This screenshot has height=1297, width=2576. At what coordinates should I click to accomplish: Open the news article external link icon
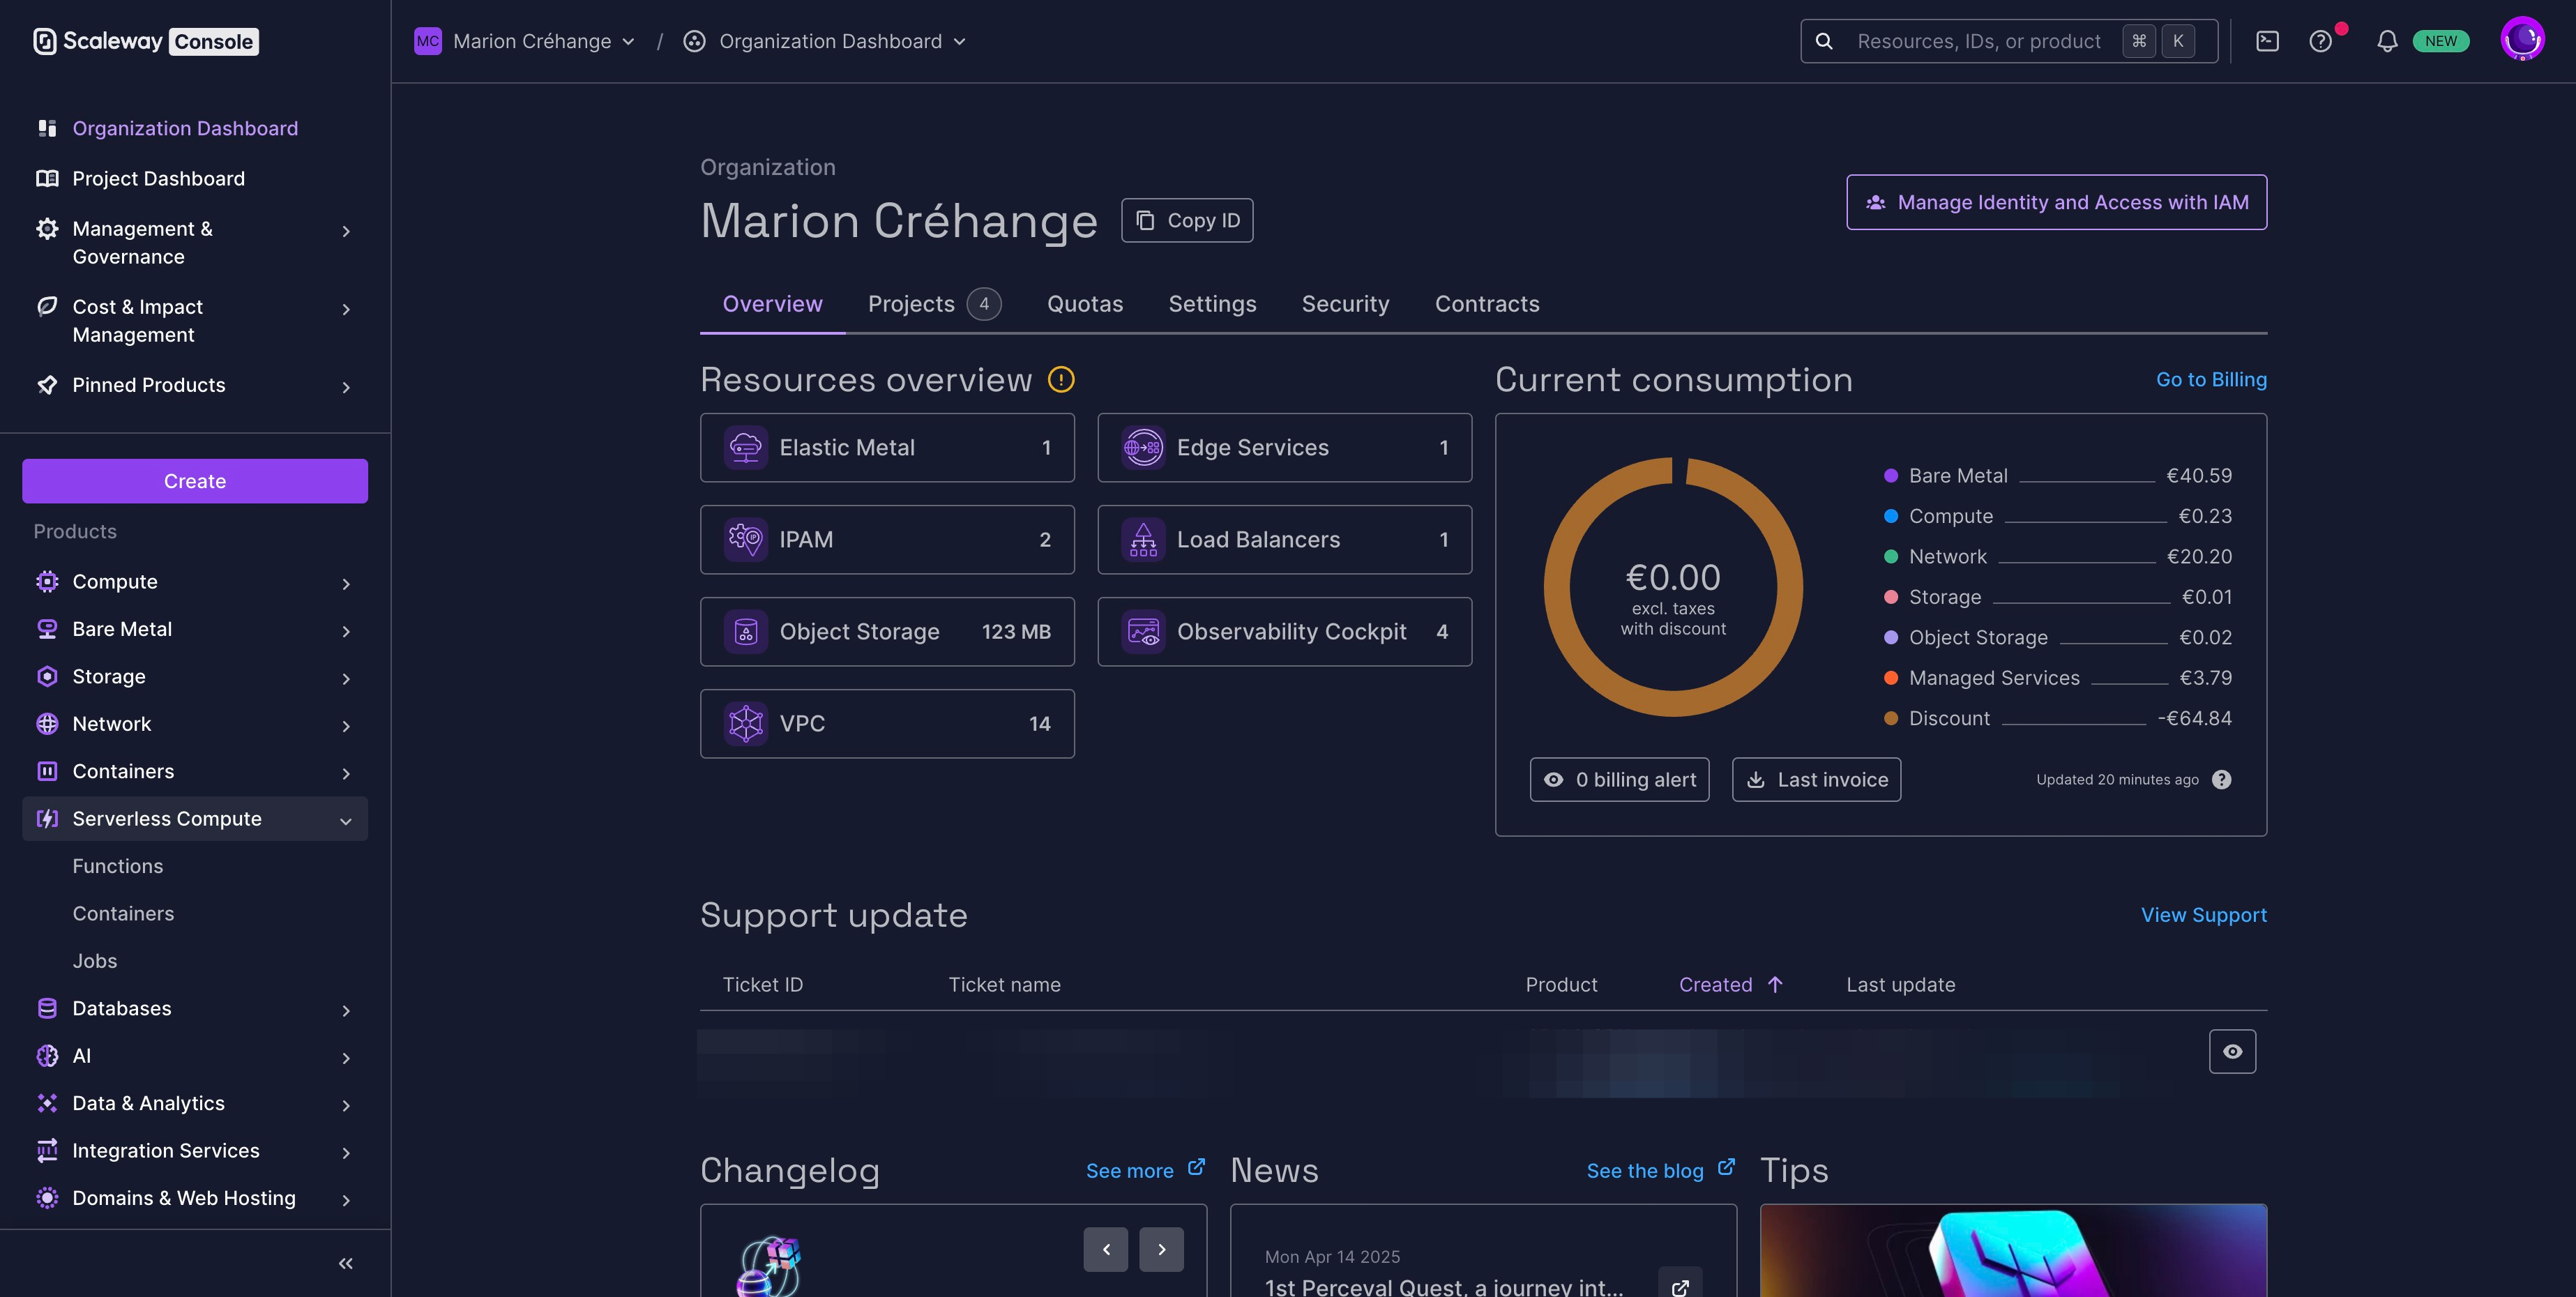(x=1680, y=1287)
